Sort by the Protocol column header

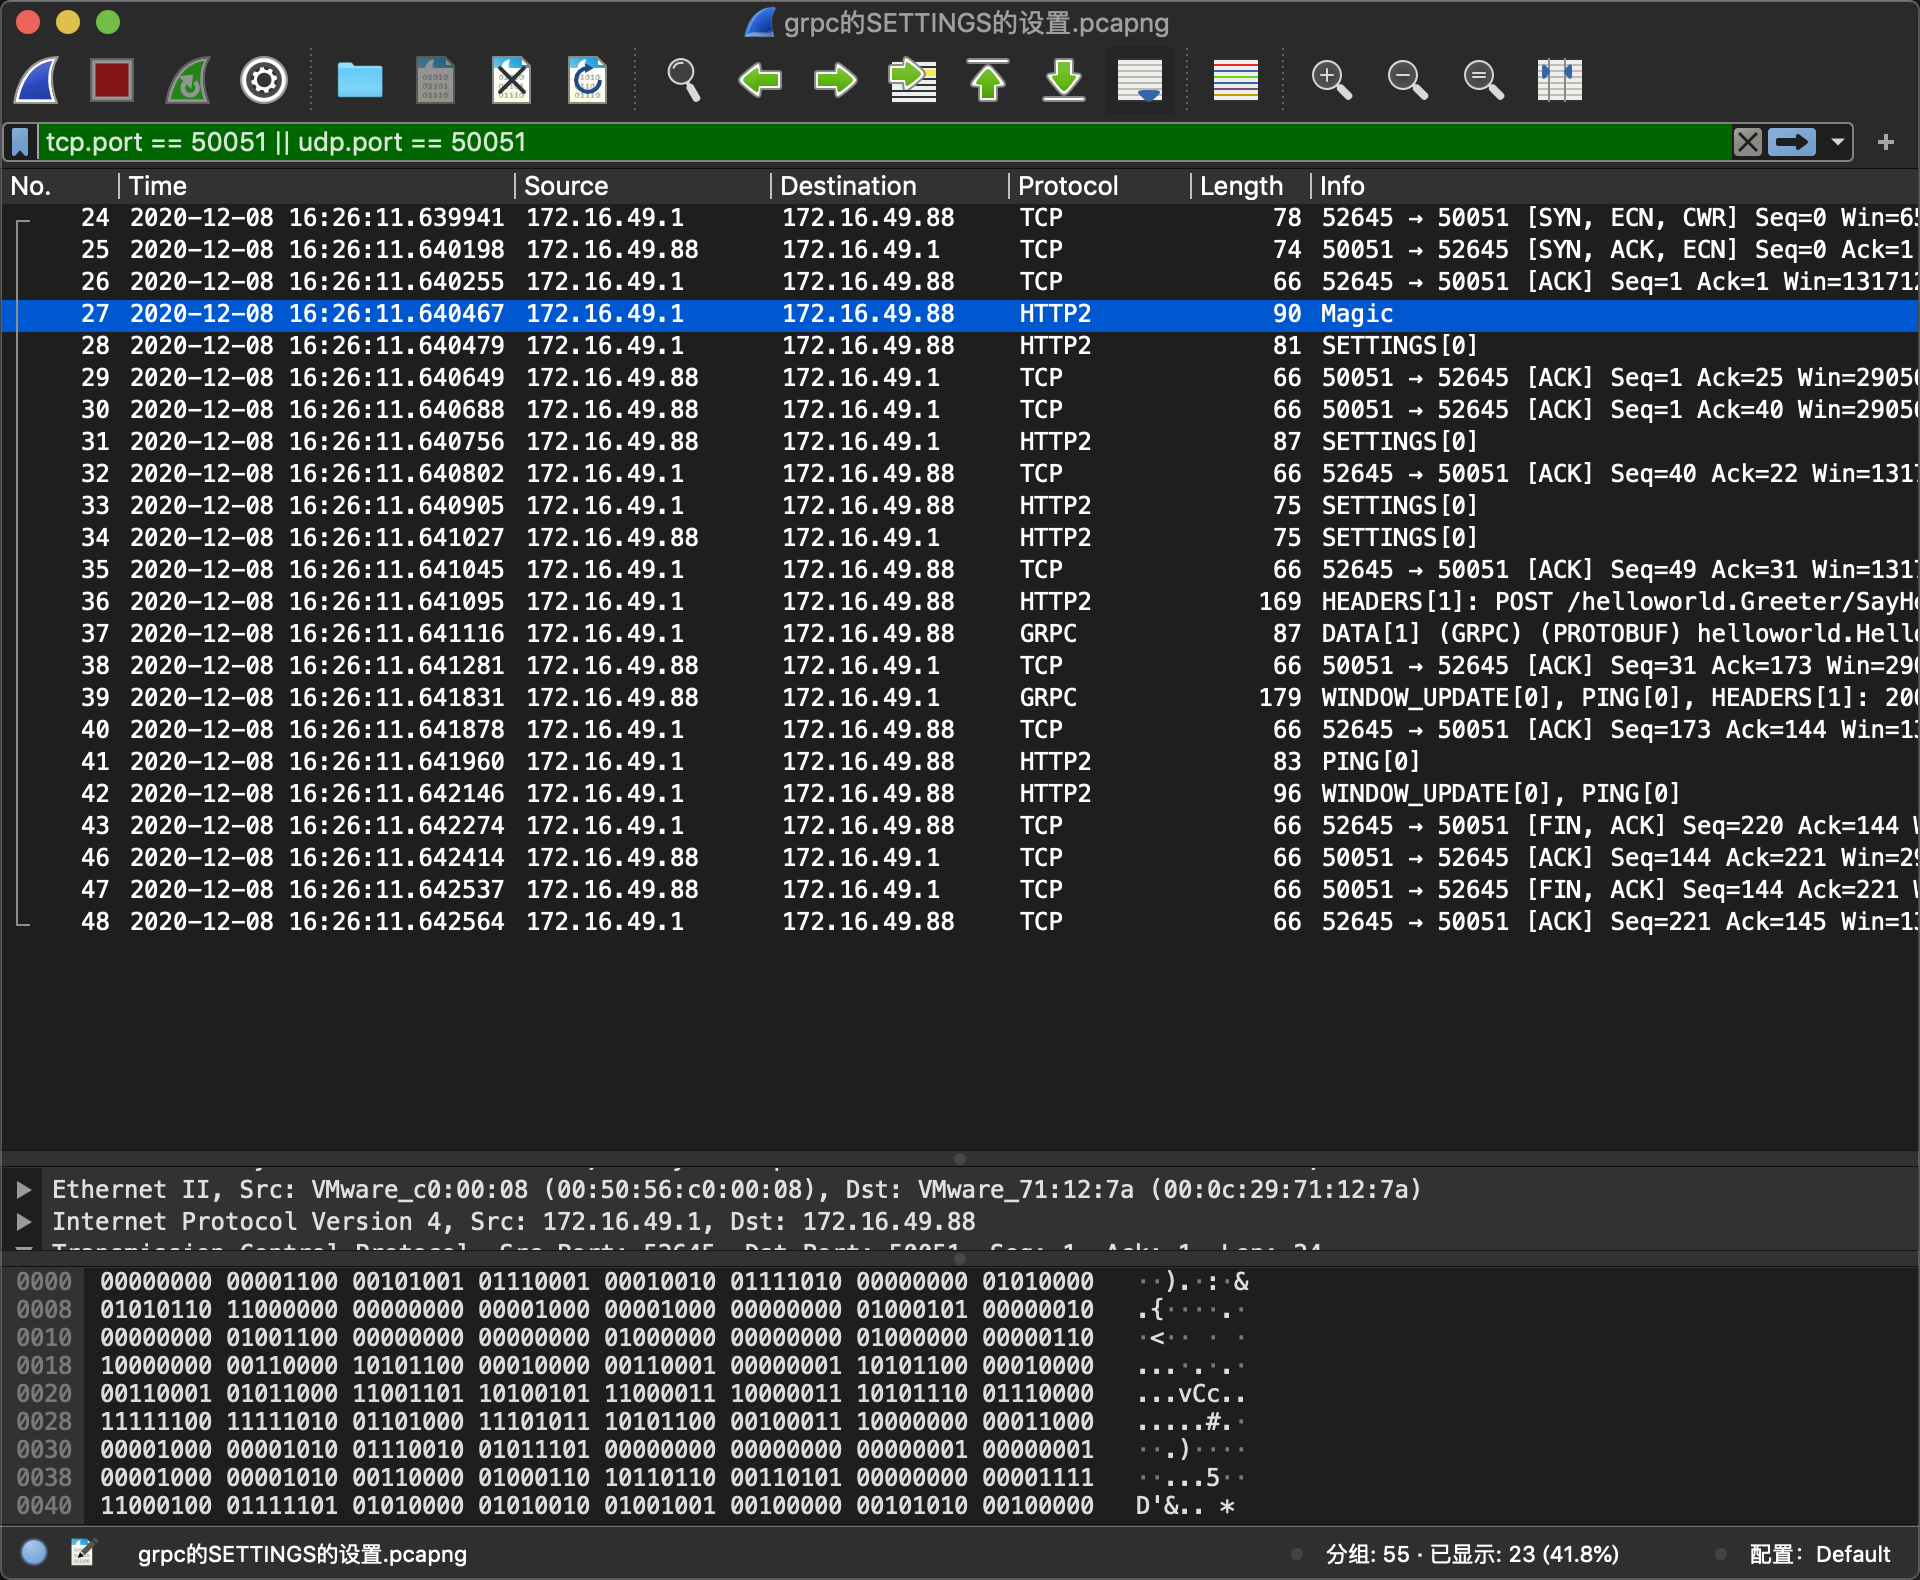(x=1068, y=186)
